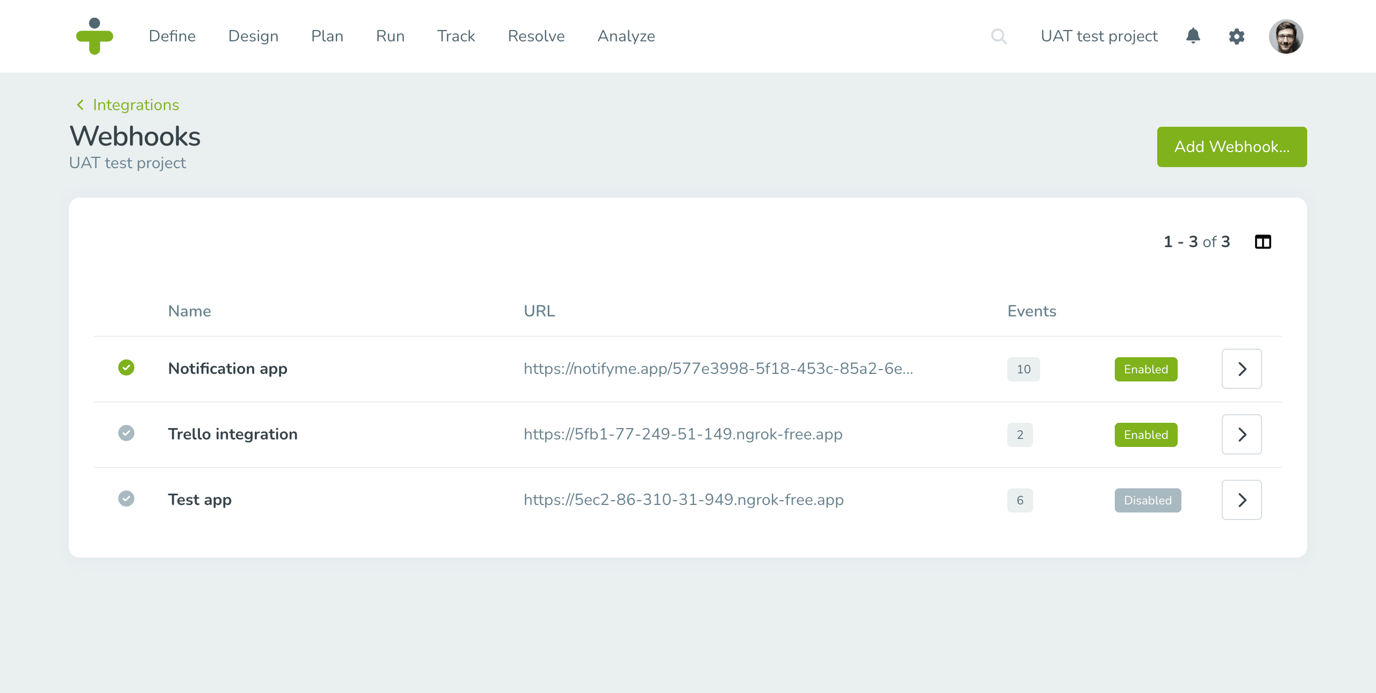The image size is (1376, 693).
Task: Expand details for the Notification app webhook
Action: pos(1241,369)
